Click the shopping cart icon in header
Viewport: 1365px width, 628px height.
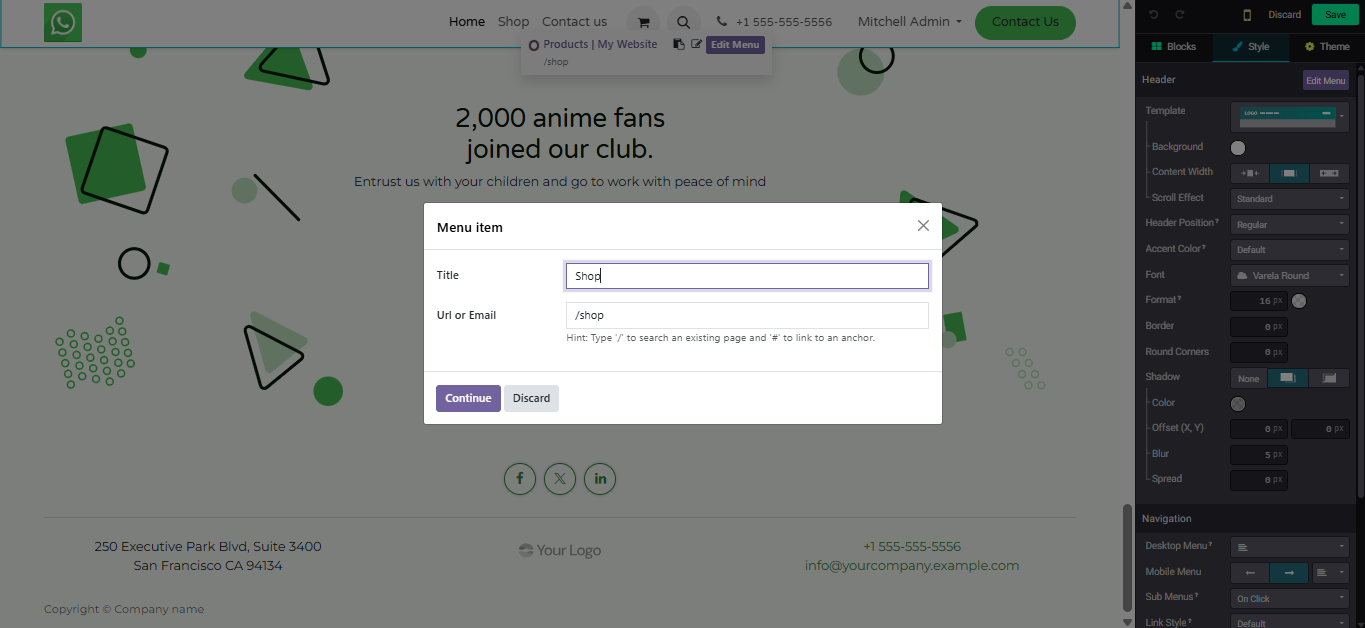643,22
